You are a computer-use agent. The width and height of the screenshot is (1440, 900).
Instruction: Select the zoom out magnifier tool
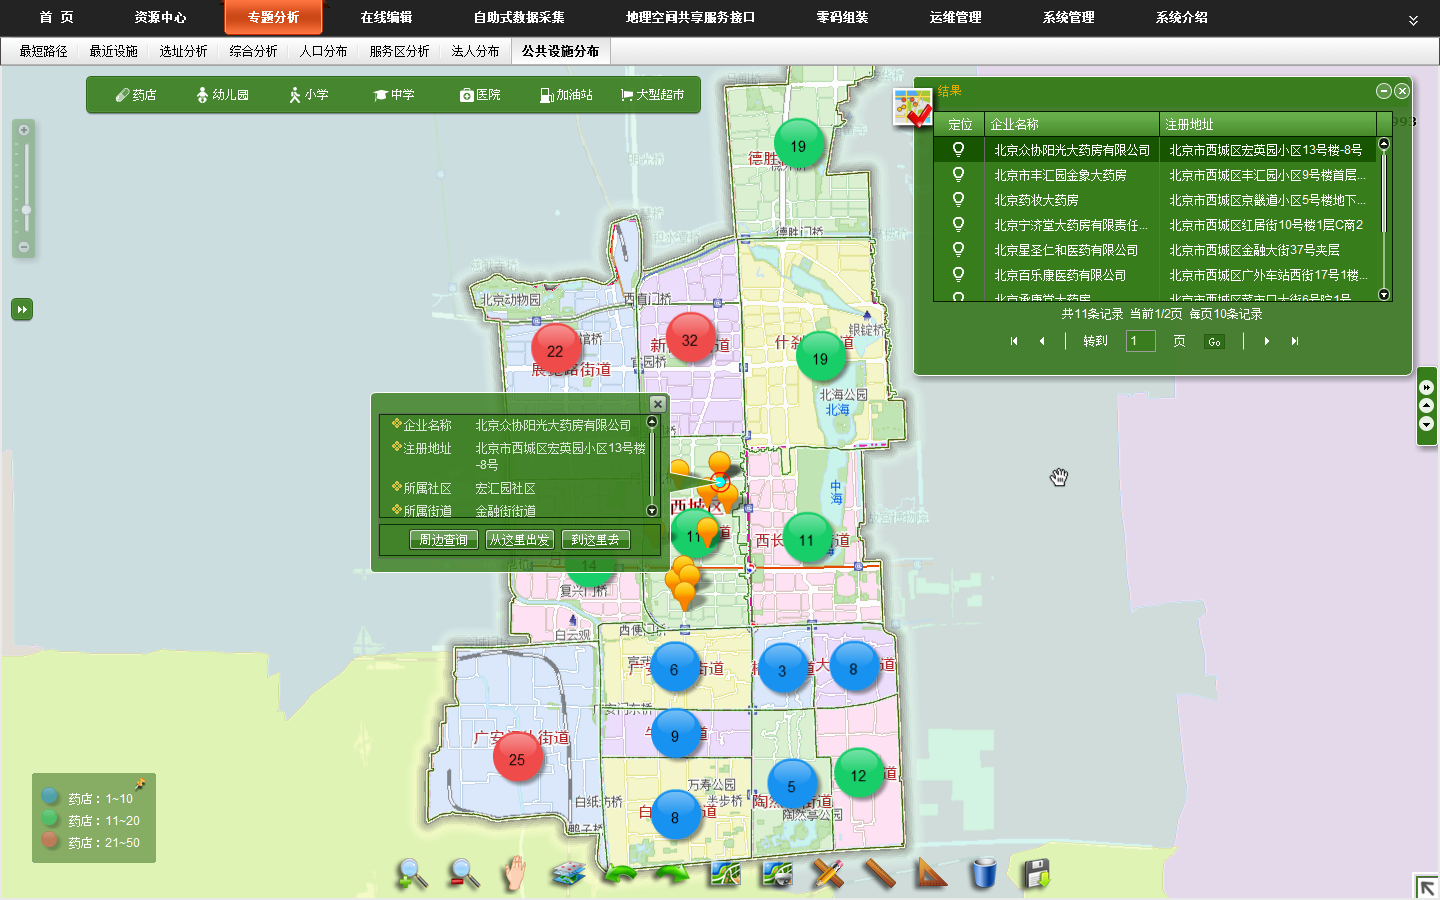pos(463,873)
